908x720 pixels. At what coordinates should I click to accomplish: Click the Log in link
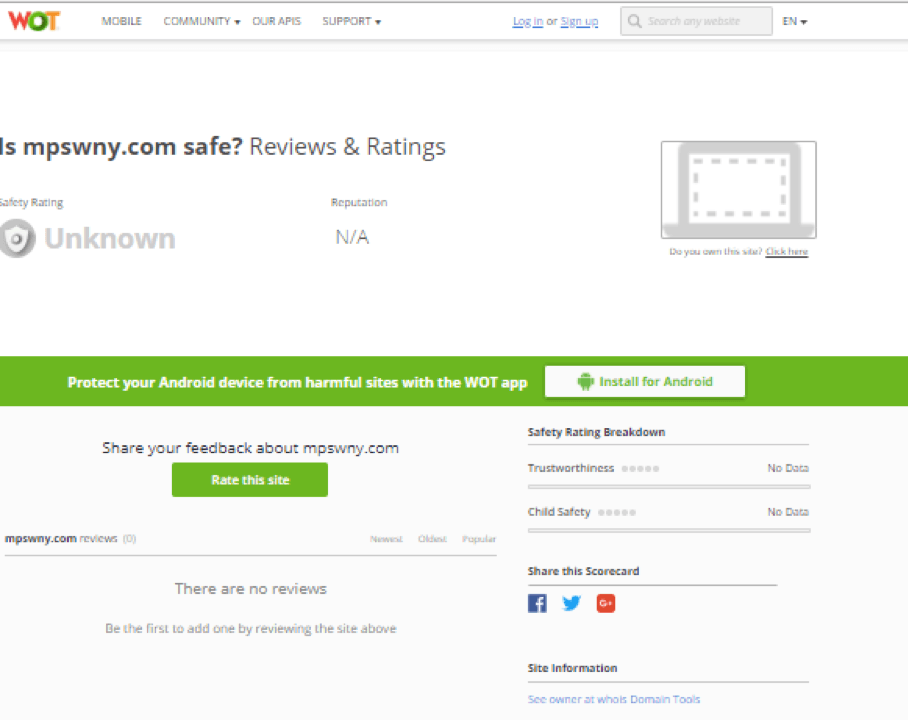tap(528, 21)
